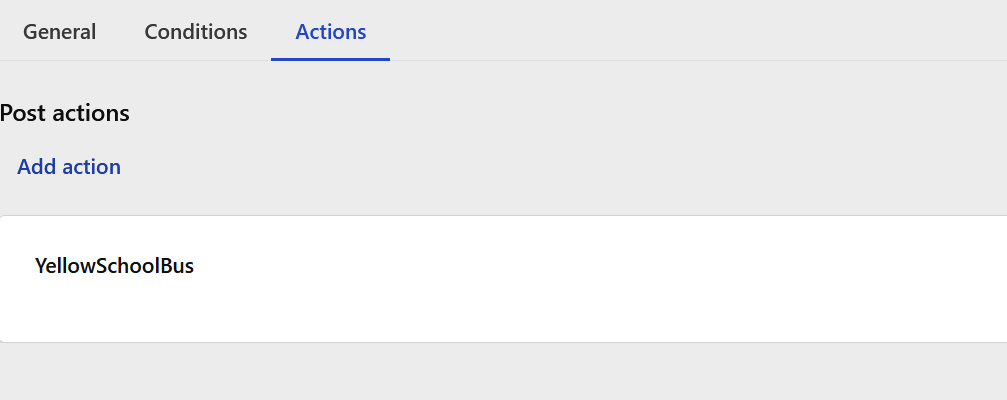Click the Post actions heading

tap(65, 113)
